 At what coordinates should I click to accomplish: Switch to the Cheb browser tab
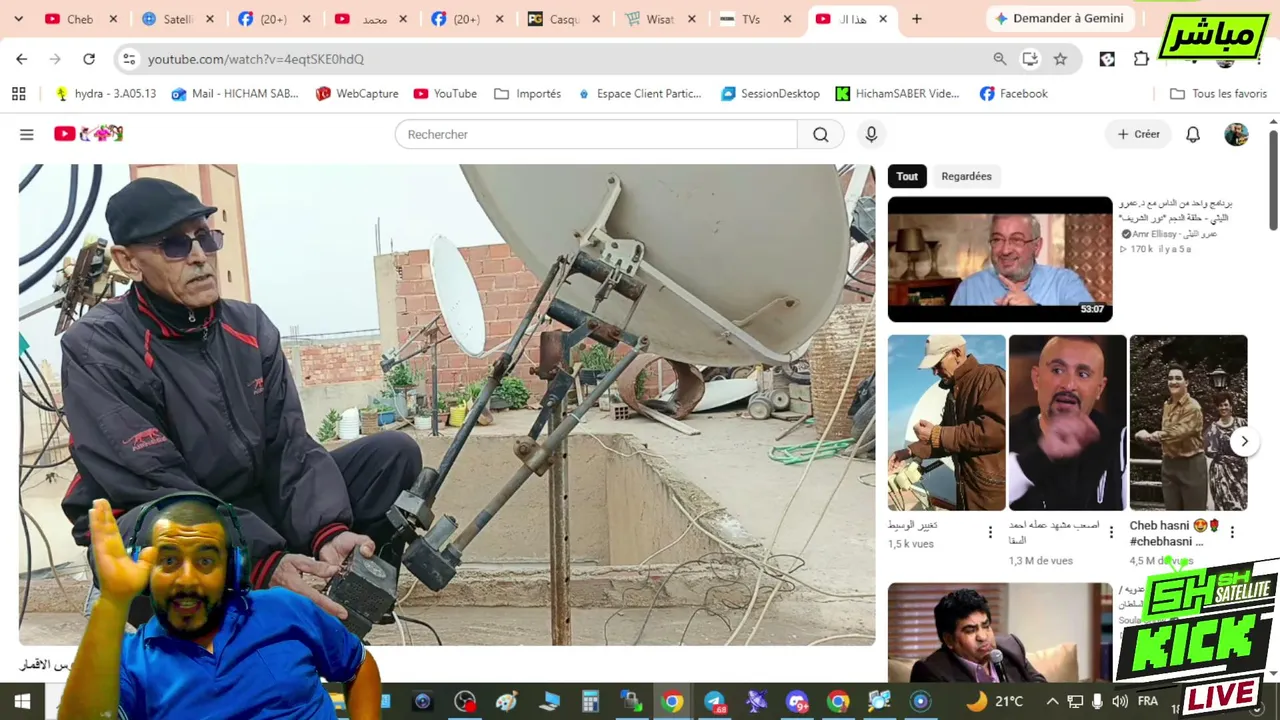pos(80,19)
